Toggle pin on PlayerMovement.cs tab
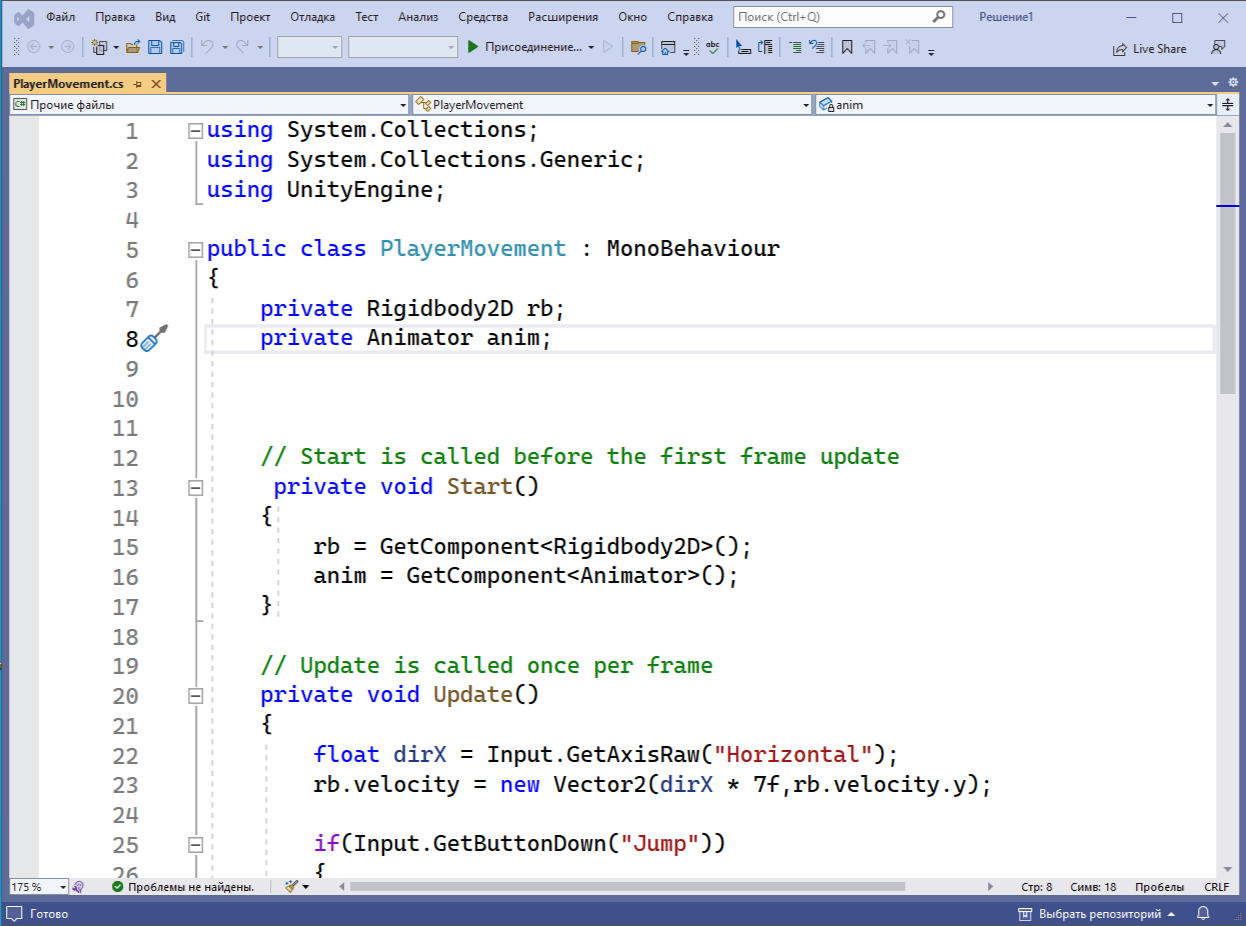 138,84
